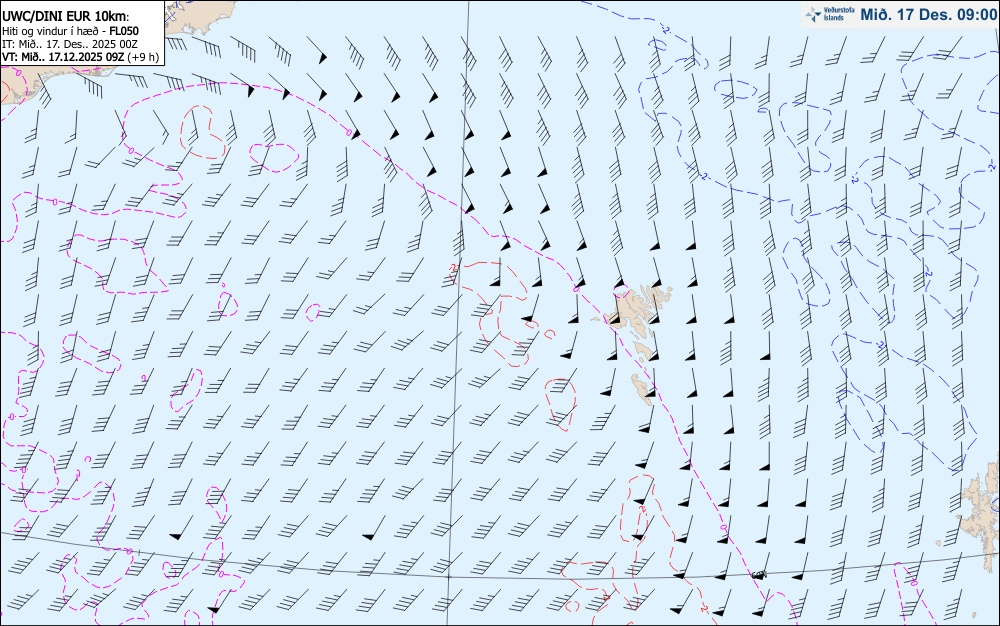
Task: Select the 'UWC/DINI EUR 10km:' title text
Action: [x=66, y=16]
